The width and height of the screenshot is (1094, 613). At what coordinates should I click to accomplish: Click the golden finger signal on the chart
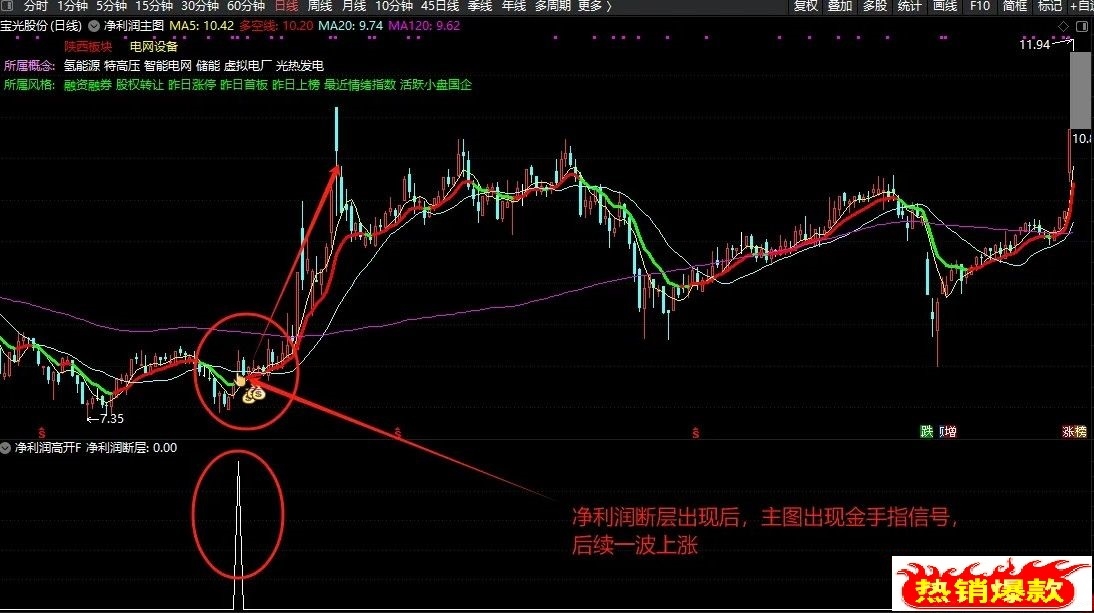click(x=241, y=379)
